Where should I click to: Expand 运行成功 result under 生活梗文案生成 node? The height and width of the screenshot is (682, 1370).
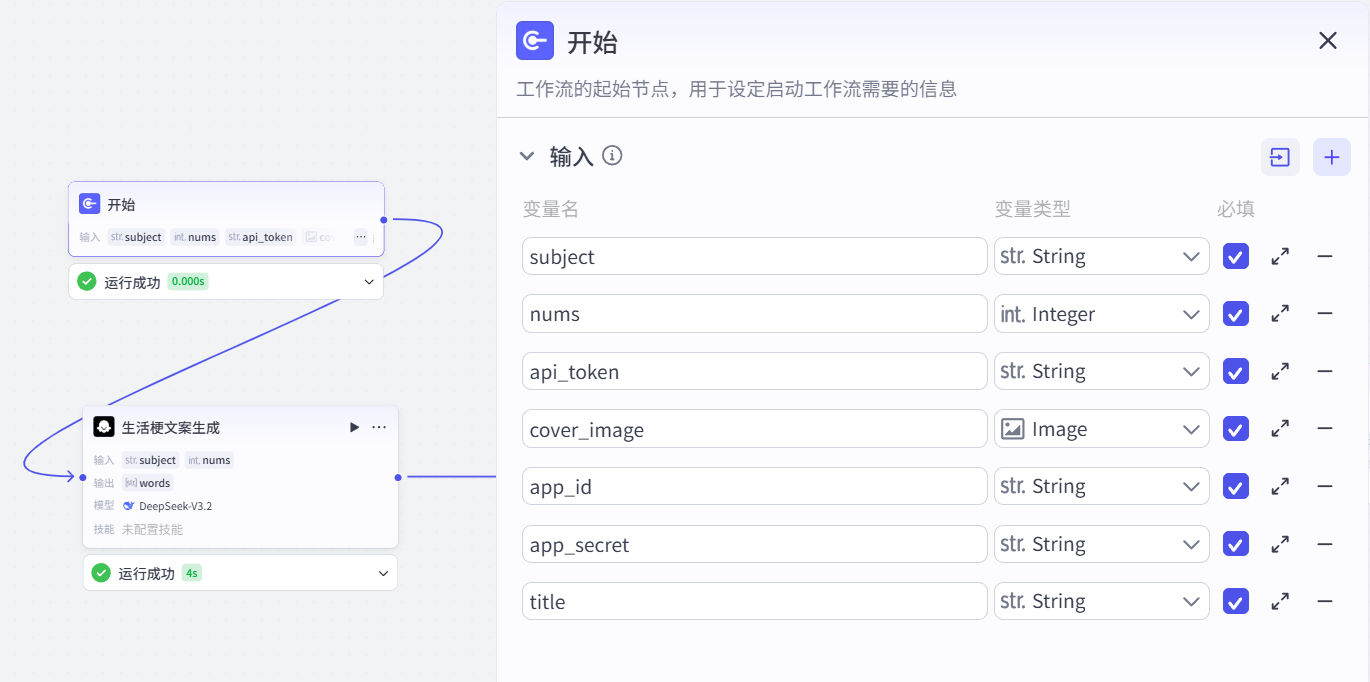(x=383, y=573)
